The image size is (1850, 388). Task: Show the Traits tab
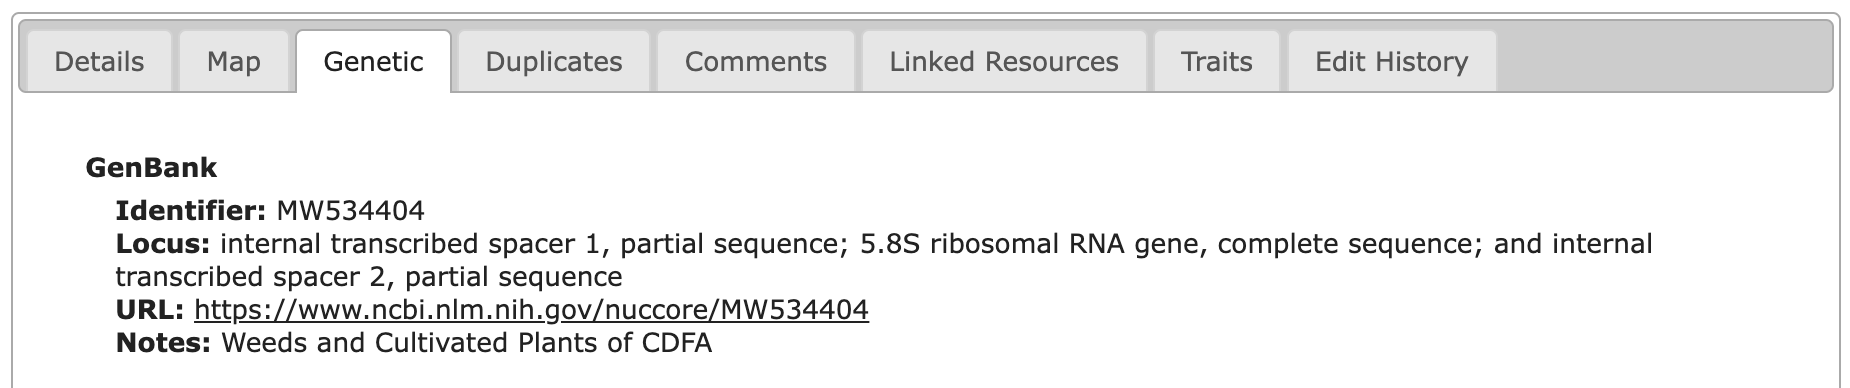click(1217, 62)
